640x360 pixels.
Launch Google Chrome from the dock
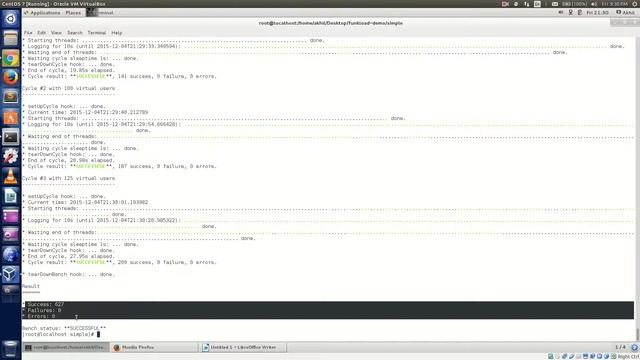11,58
